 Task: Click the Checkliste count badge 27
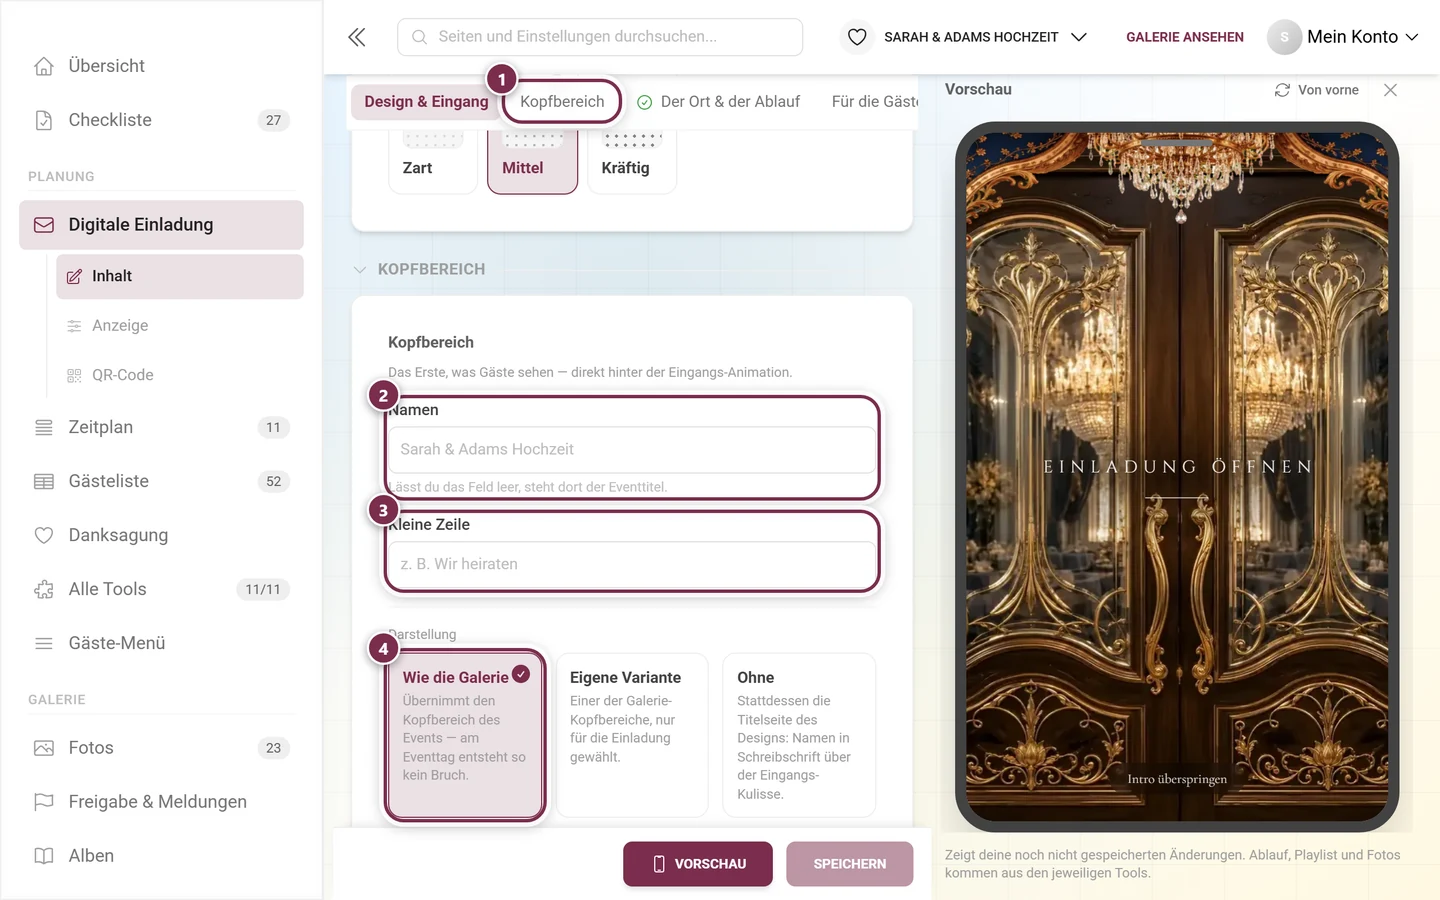click(x=273, y=120)
